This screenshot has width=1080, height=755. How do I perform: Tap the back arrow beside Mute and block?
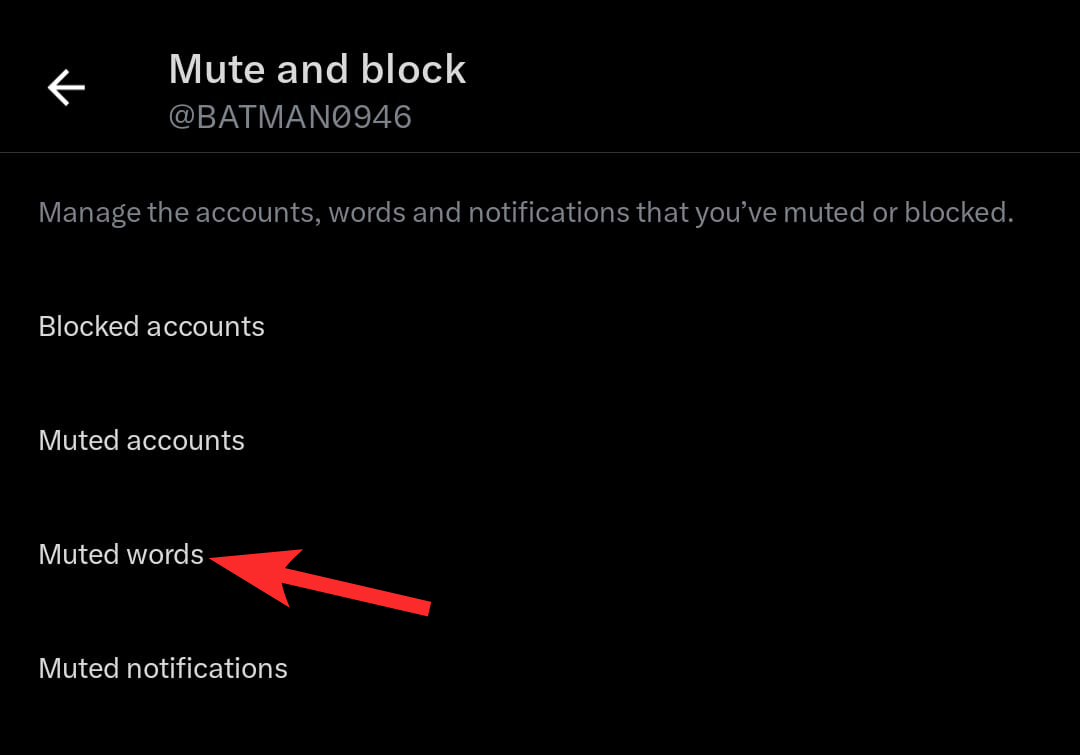66,88
